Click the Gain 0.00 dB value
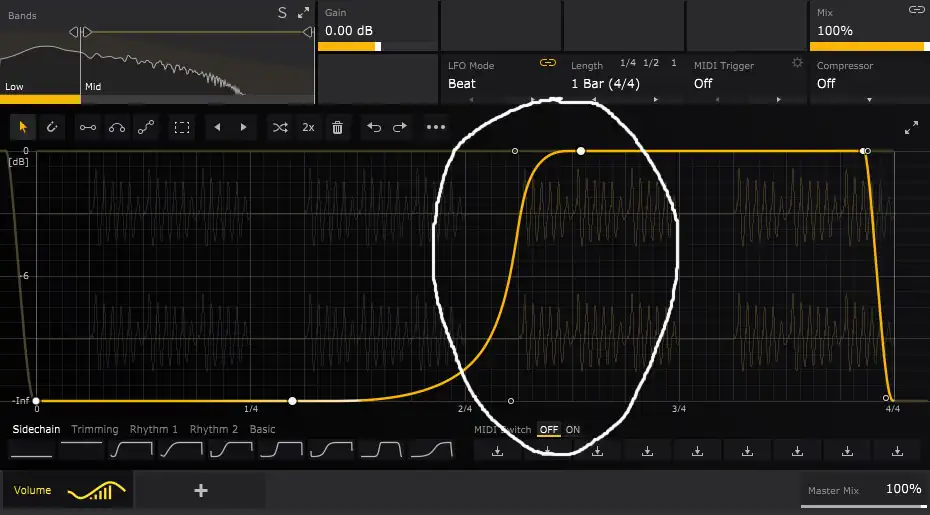Viewport: 930px width, 515px height. click(x=349, y=31)
